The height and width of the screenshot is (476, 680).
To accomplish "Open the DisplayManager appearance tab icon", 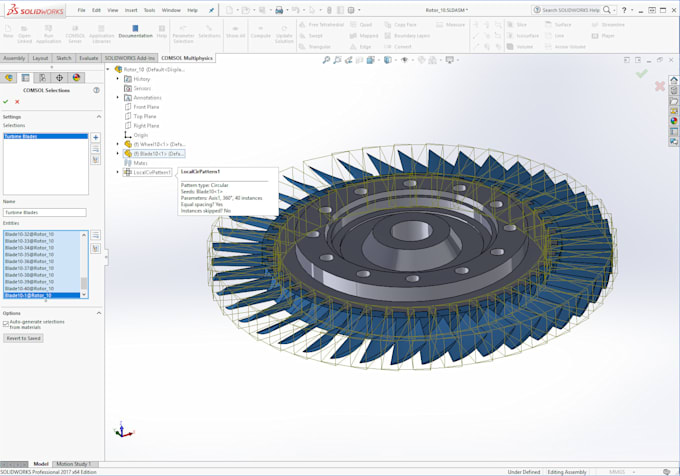I will click(x=76, y=78).
